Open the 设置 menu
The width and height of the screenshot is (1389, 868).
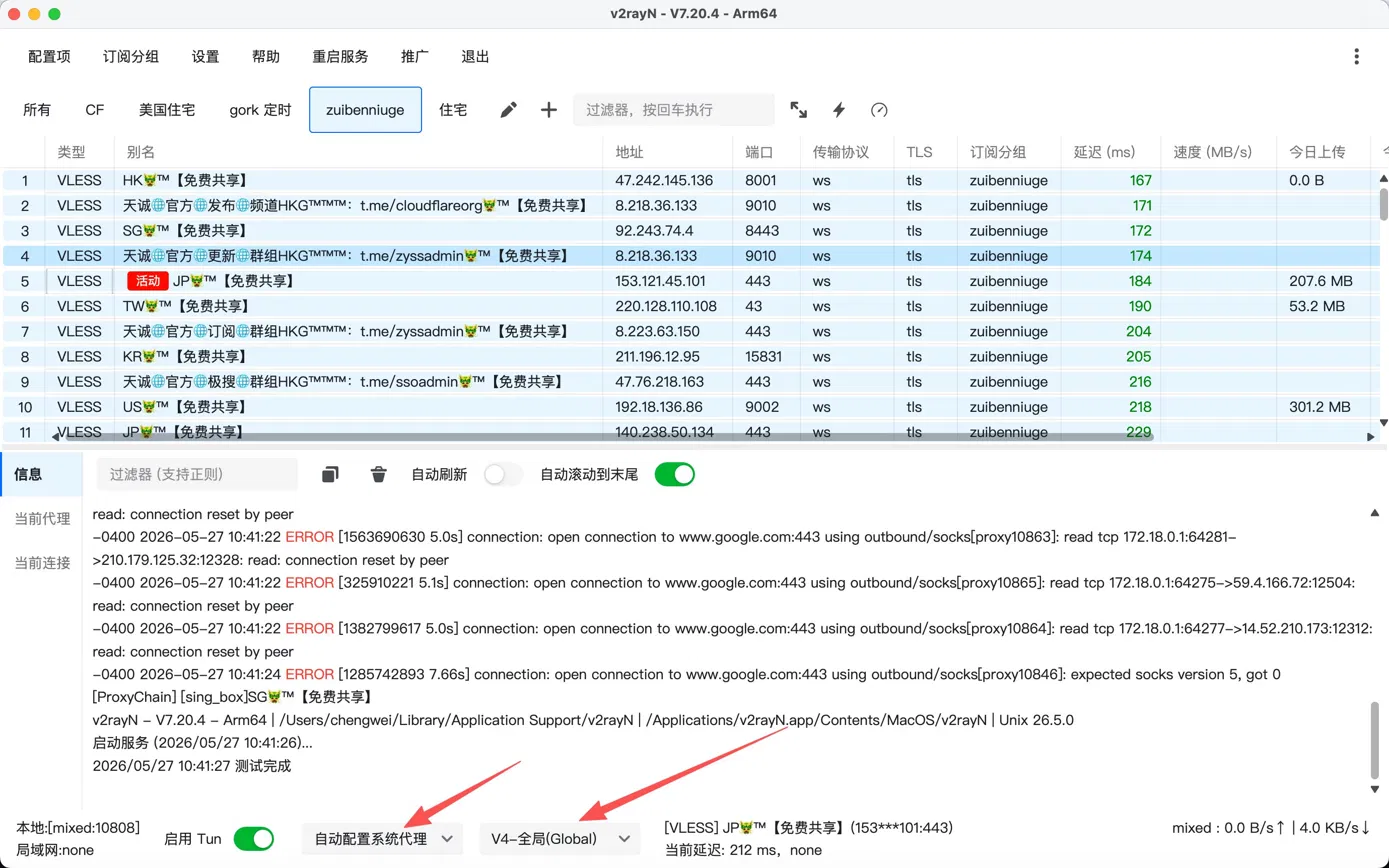coord(206,57)
